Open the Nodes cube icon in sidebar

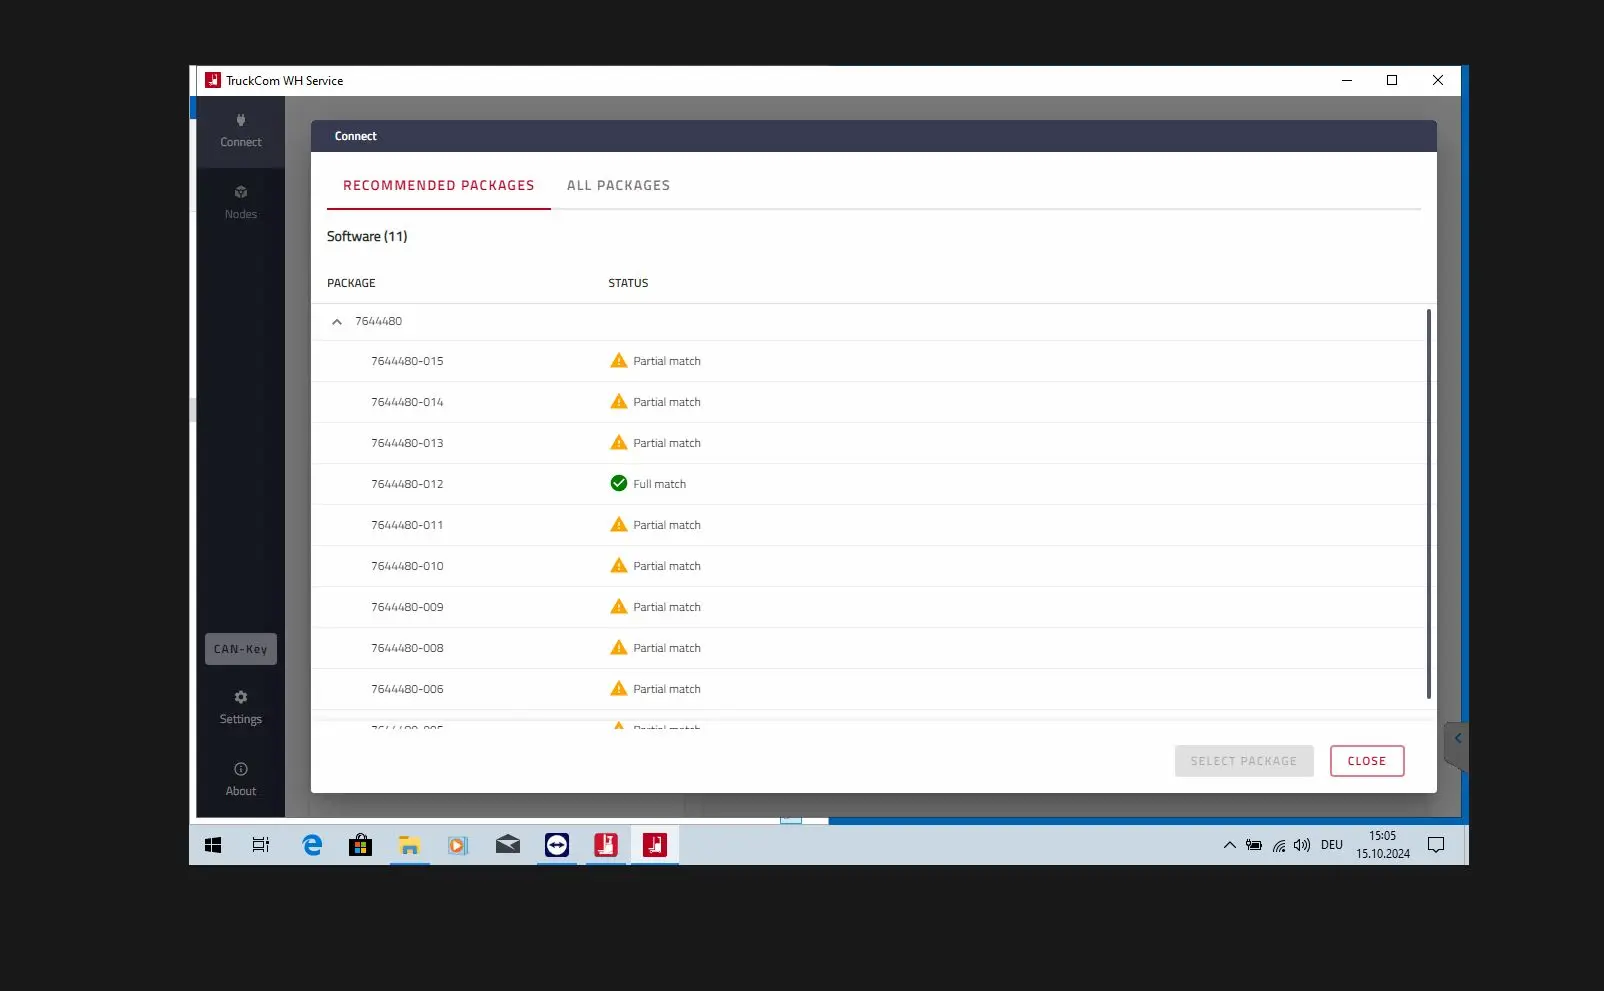coord(241,192)
